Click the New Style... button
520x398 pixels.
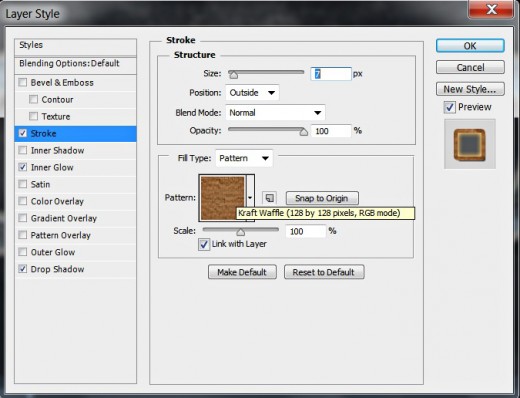(x=470, y=89)
